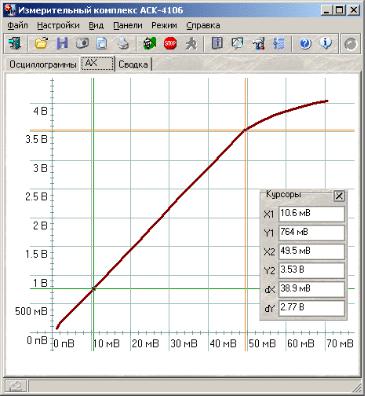Click the '500 мВ' Y-axis label
This screenshot has width=365, height=396.
click(31, 311)
